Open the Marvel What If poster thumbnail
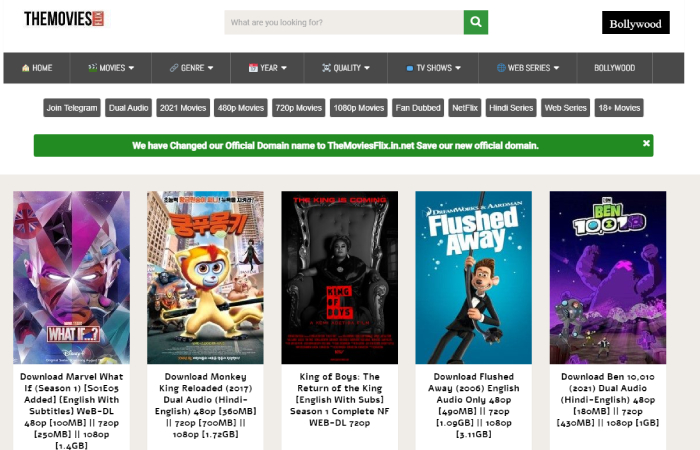This screenshot has width=700, height=450. [71, 277]
